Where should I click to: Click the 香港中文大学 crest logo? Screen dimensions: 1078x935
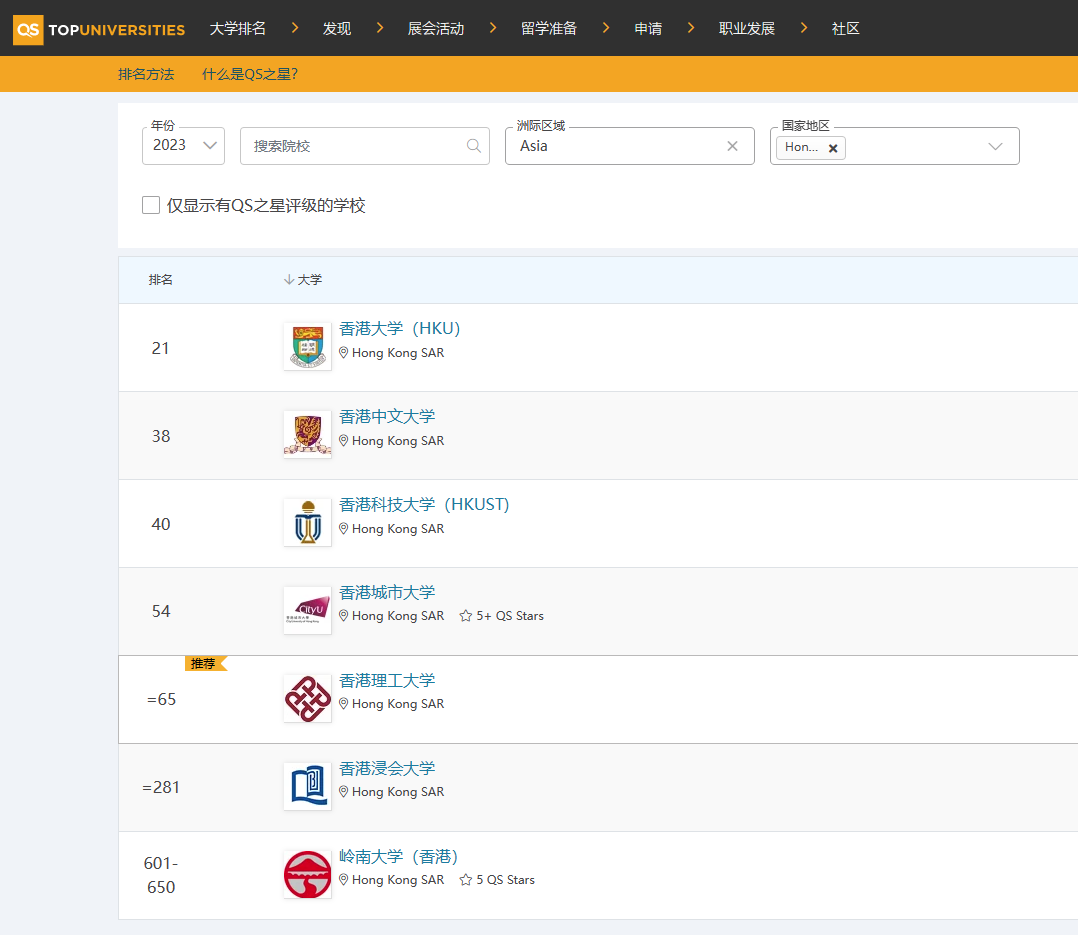click(307, 434)
